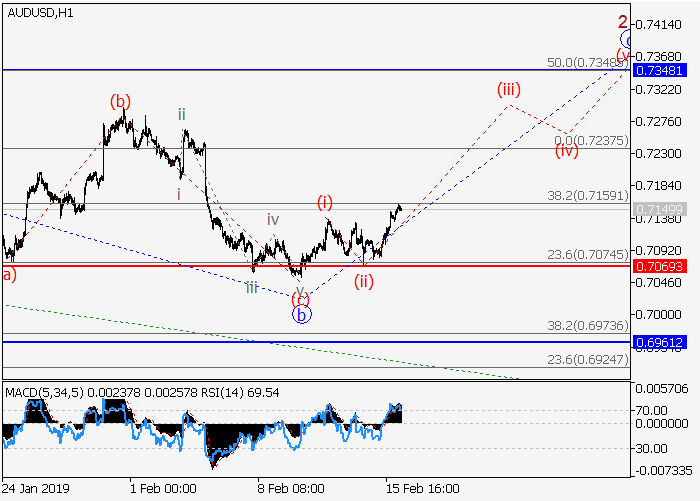The image size is (700, 501).
Task: Select the large red 2 wave label
Action: tap(622, 22)
